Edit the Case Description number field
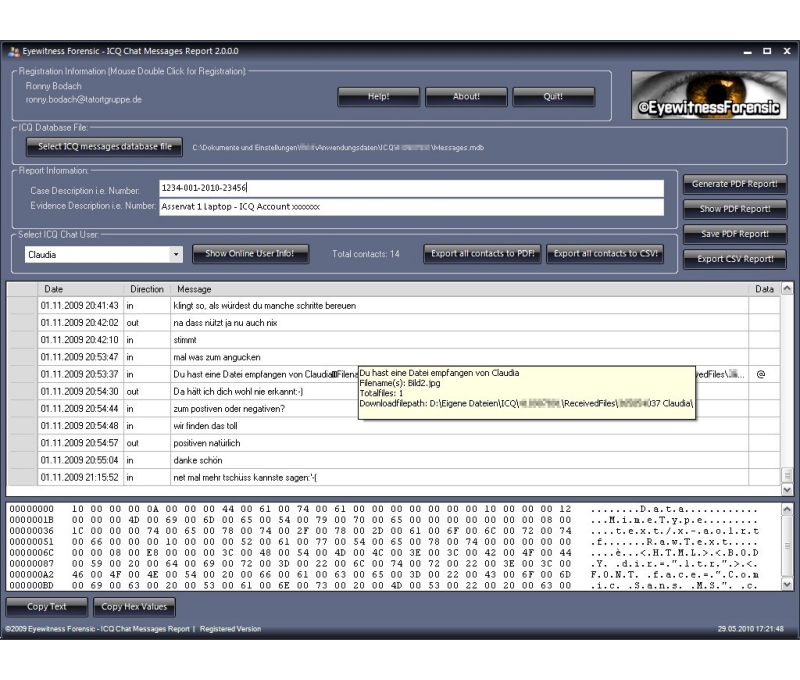The width and height of the screenshot is (800, 680). pos(410,188)
